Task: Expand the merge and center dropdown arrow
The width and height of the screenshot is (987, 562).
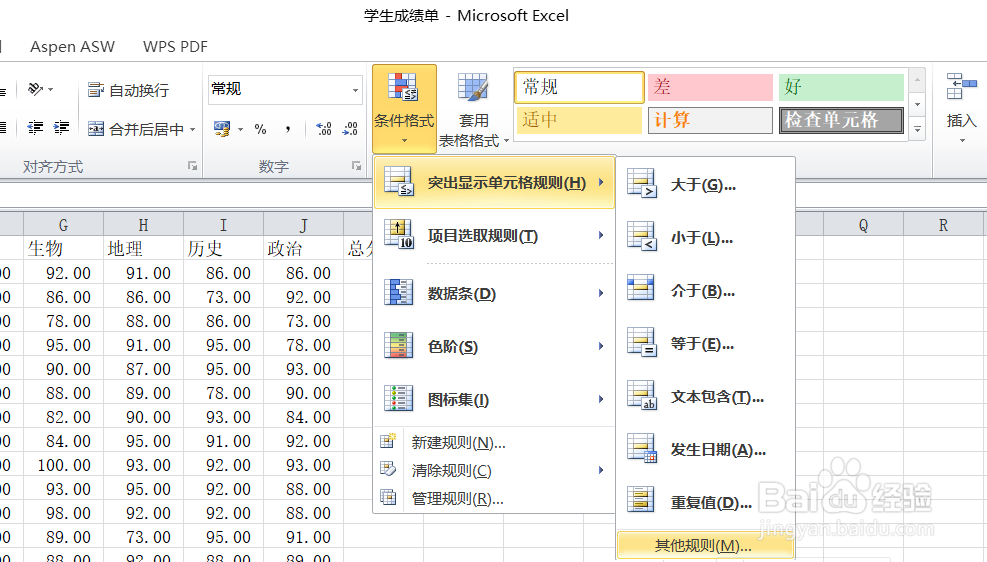Action: (193, 130)
